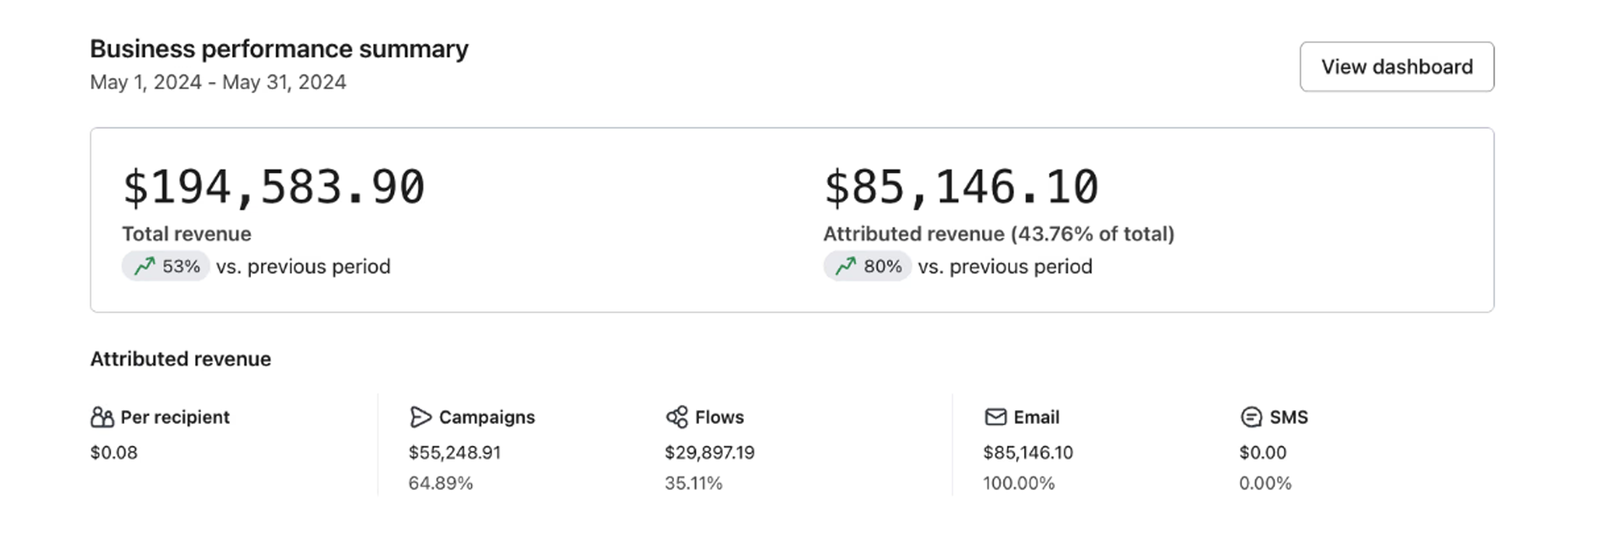
Task: Click the Campaigns revenue value $55,248.91
Action: point(454,452)
